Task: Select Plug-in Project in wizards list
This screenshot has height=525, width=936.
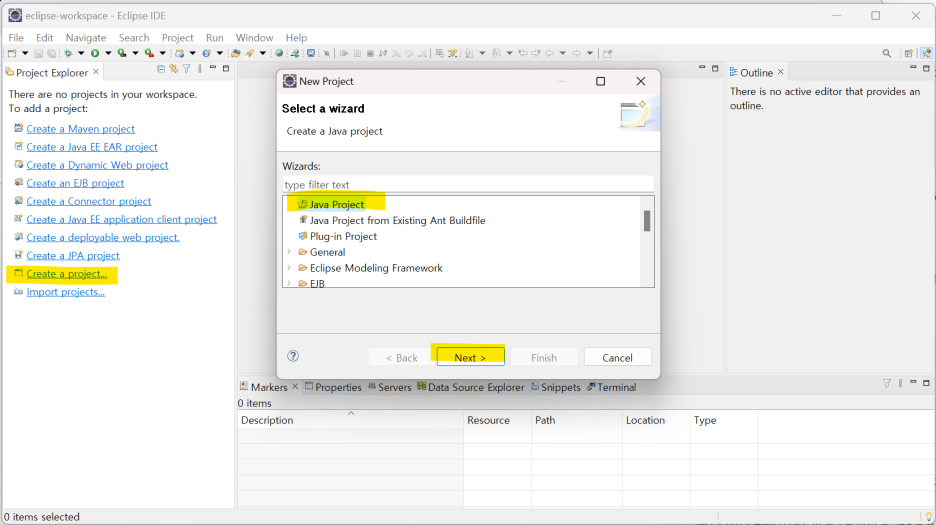Action: pyautogui.click(x=343, y=236)
